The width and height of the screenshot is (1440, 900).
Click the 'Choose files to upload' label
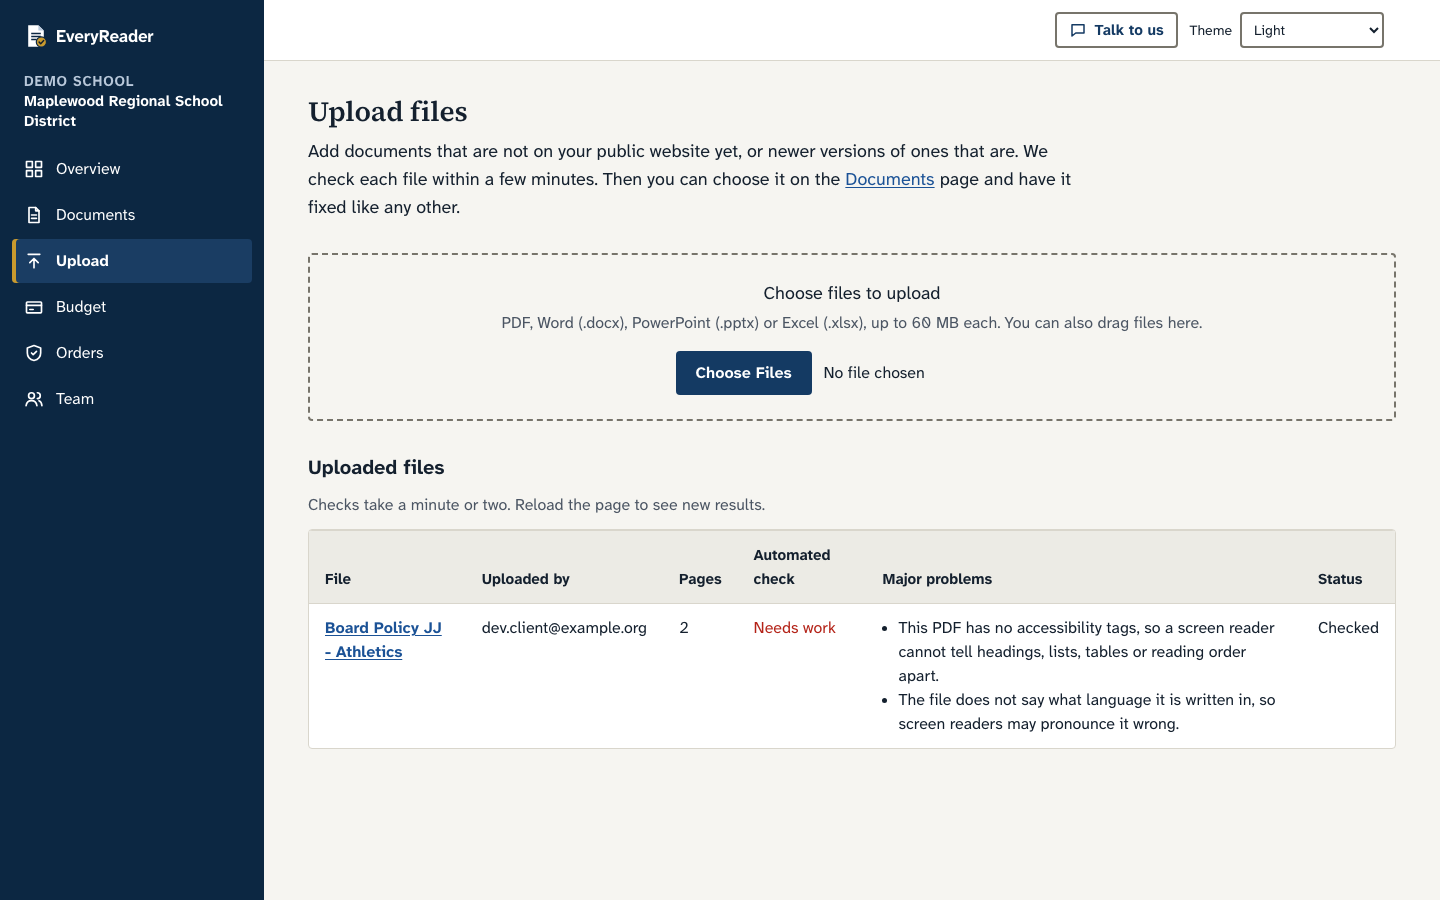click(852, 293)
